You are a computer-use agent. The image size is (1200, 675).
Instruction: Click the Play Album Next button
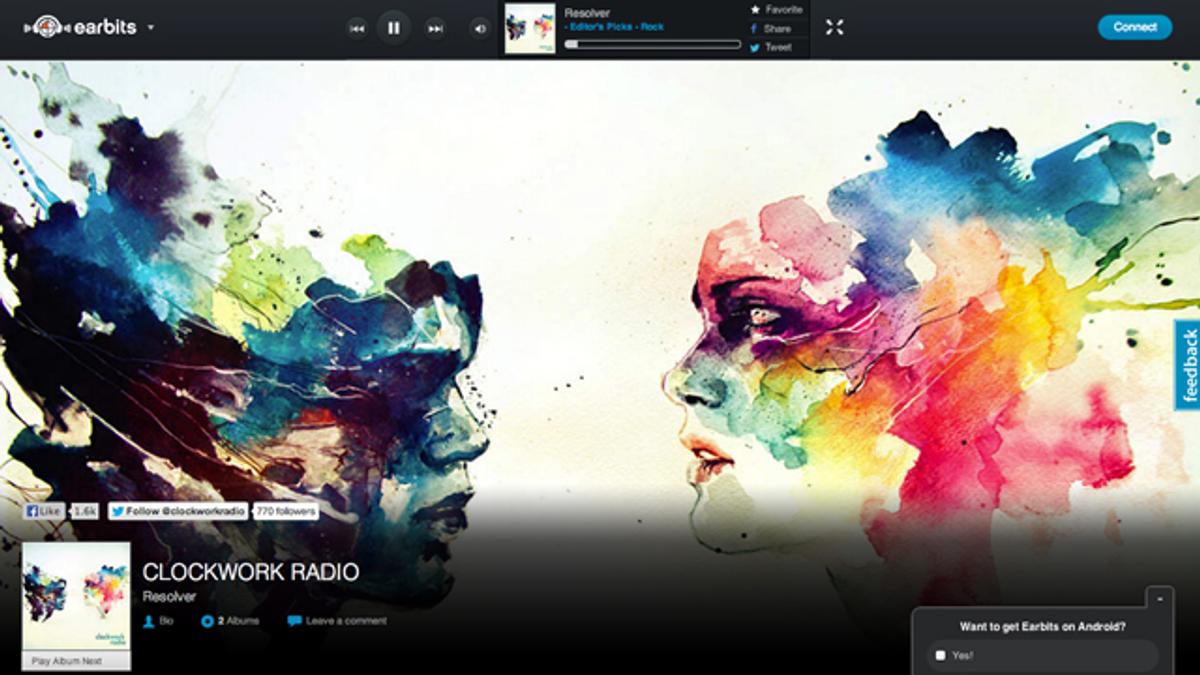point(76,661)
